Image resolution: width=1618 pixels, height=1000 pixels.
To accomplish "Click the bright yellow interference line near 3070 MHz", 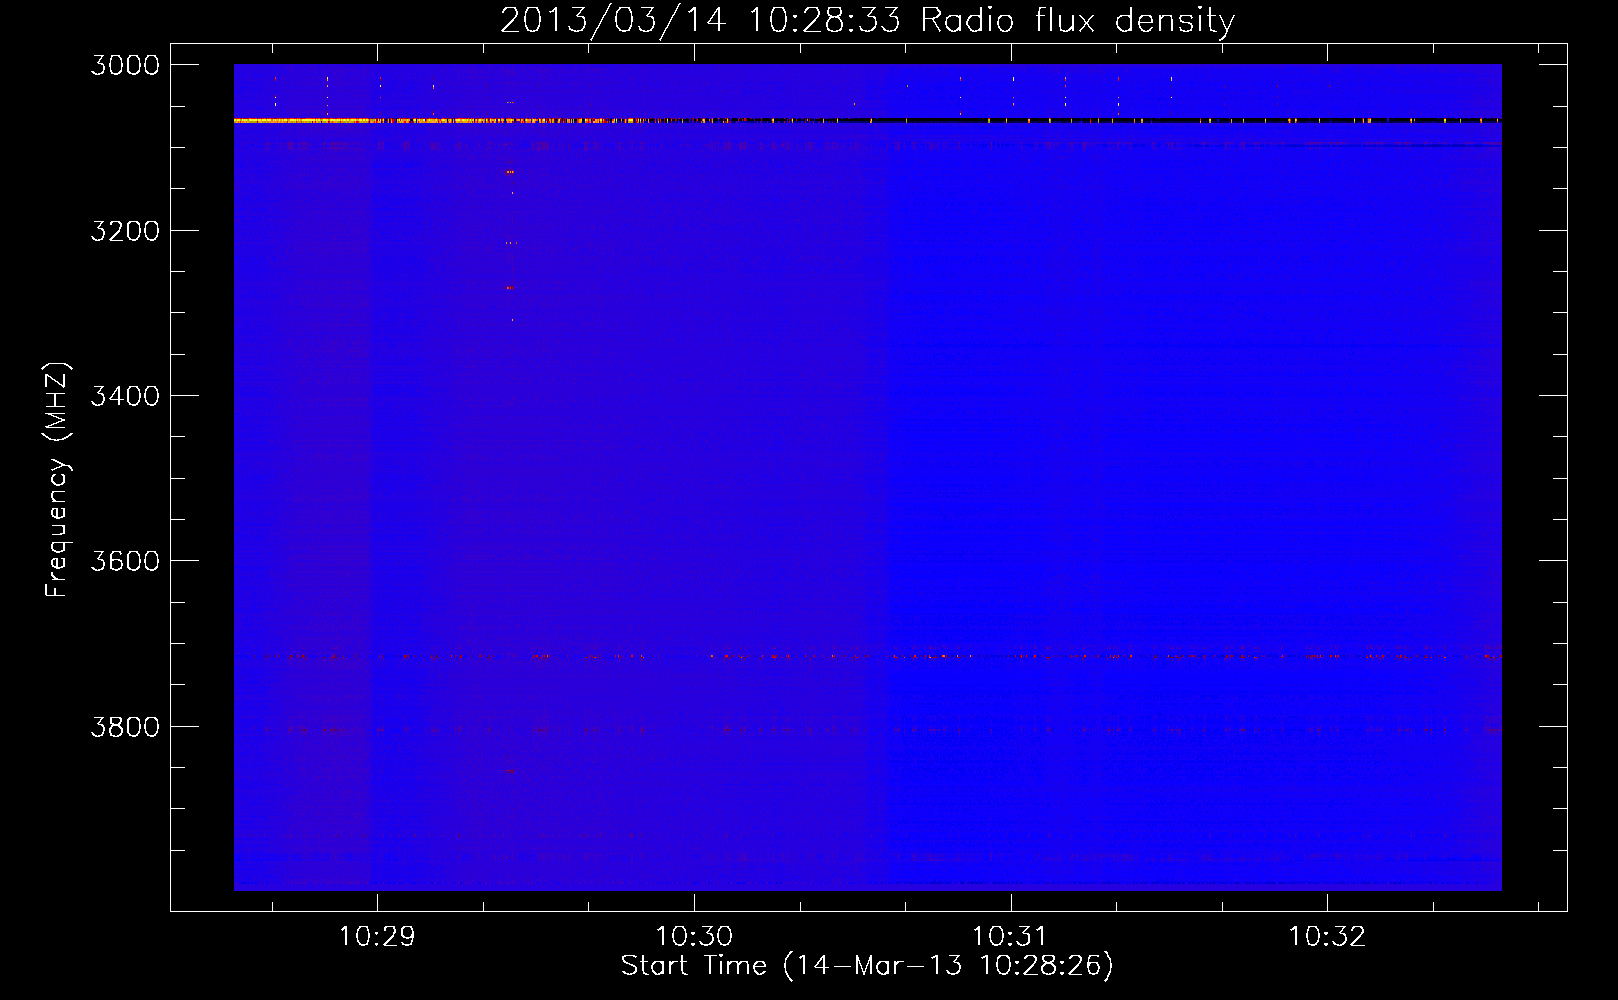I will pyautogui.click(x=867, y=120).
